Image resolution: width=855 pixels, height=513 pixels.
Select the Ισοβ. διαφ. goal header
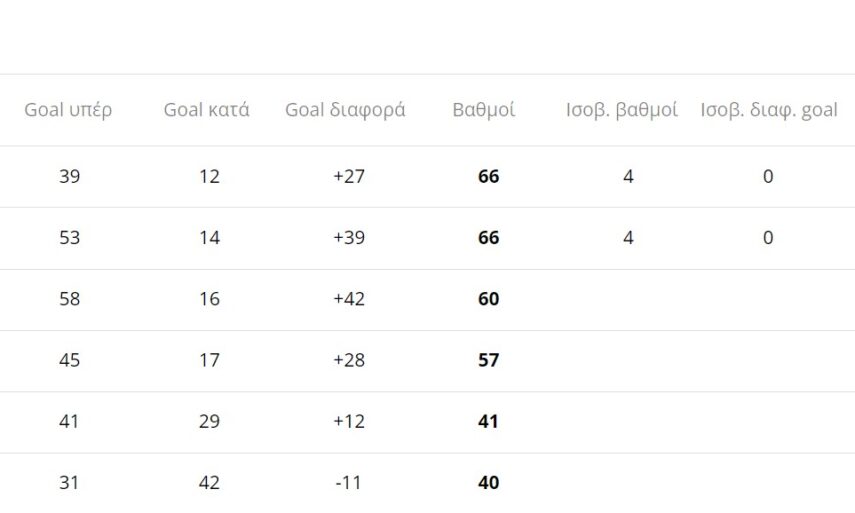(769, 110)
